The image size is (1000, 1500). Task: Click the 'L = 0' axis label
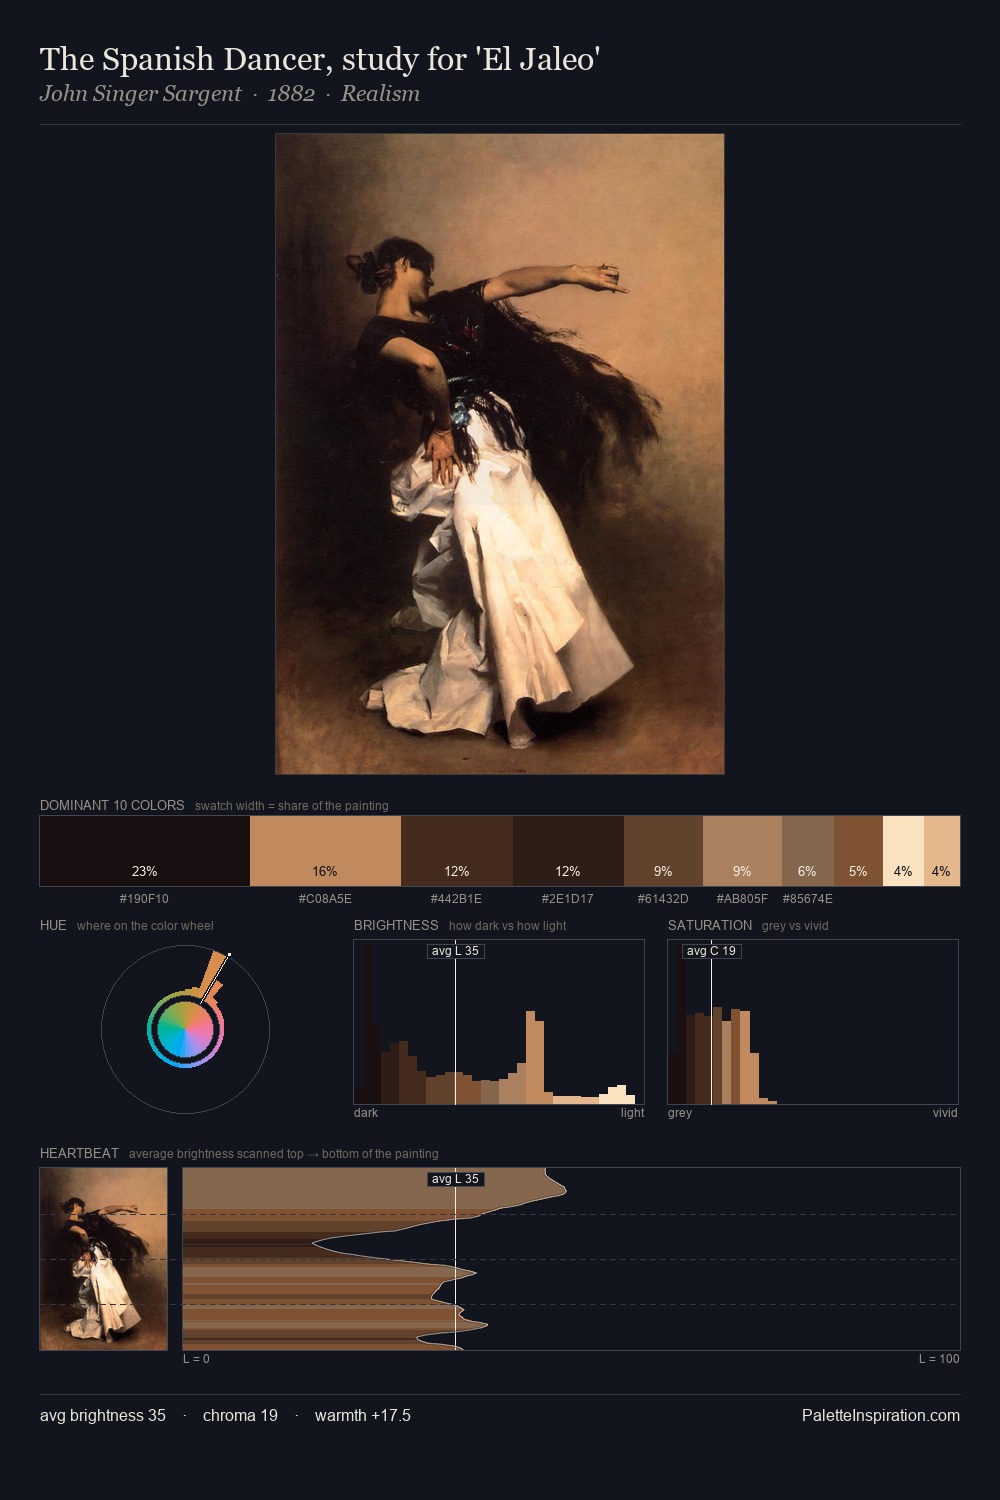pyautogui.click(x=196, y=1359)
